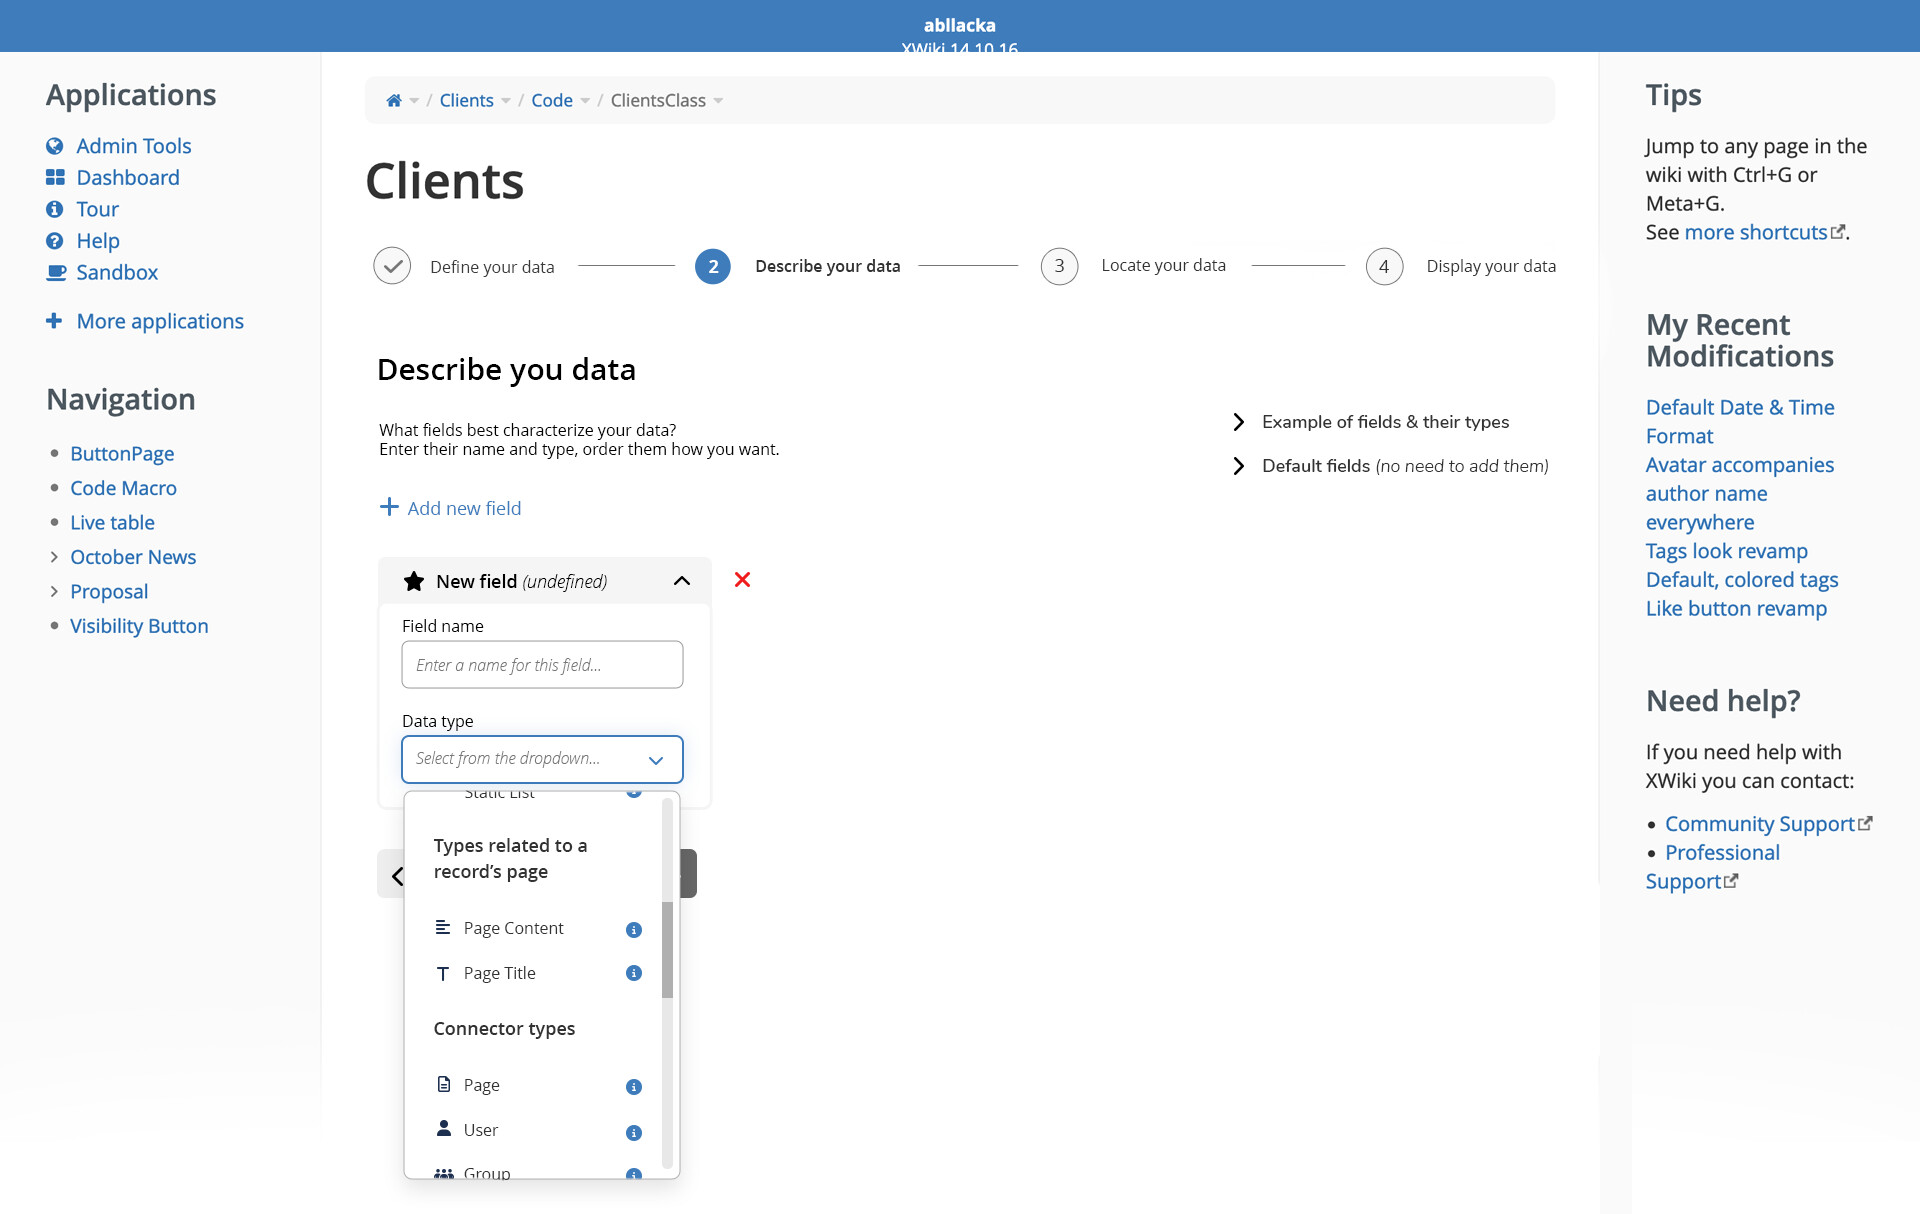Click Add new field link
The height and width of the screenshot is (1214, 1920).
pos(451,508)
